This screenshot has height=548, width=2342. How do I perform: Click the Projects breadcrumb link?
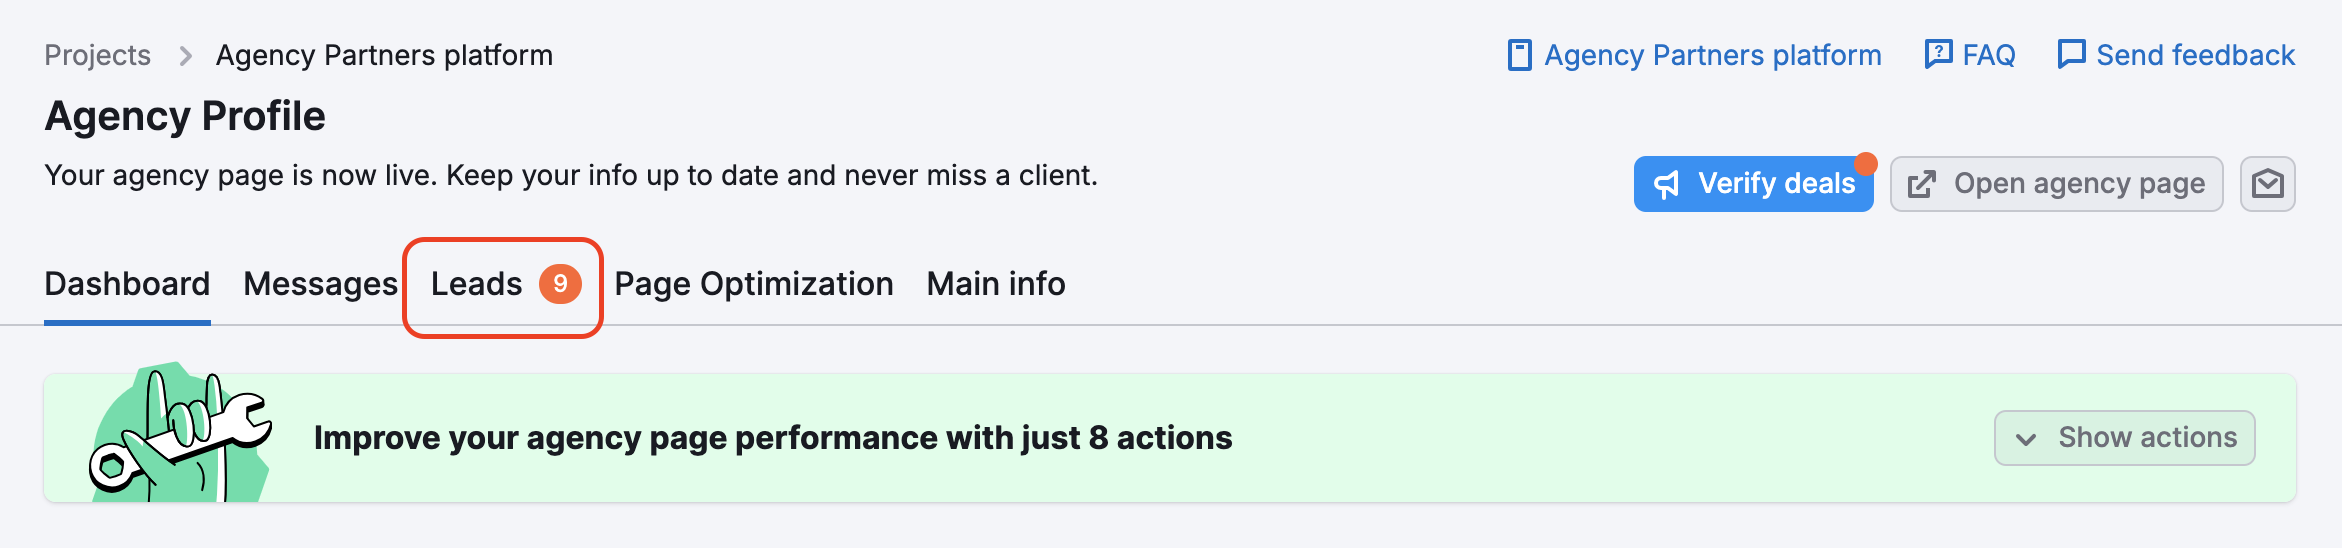[97, 55]
